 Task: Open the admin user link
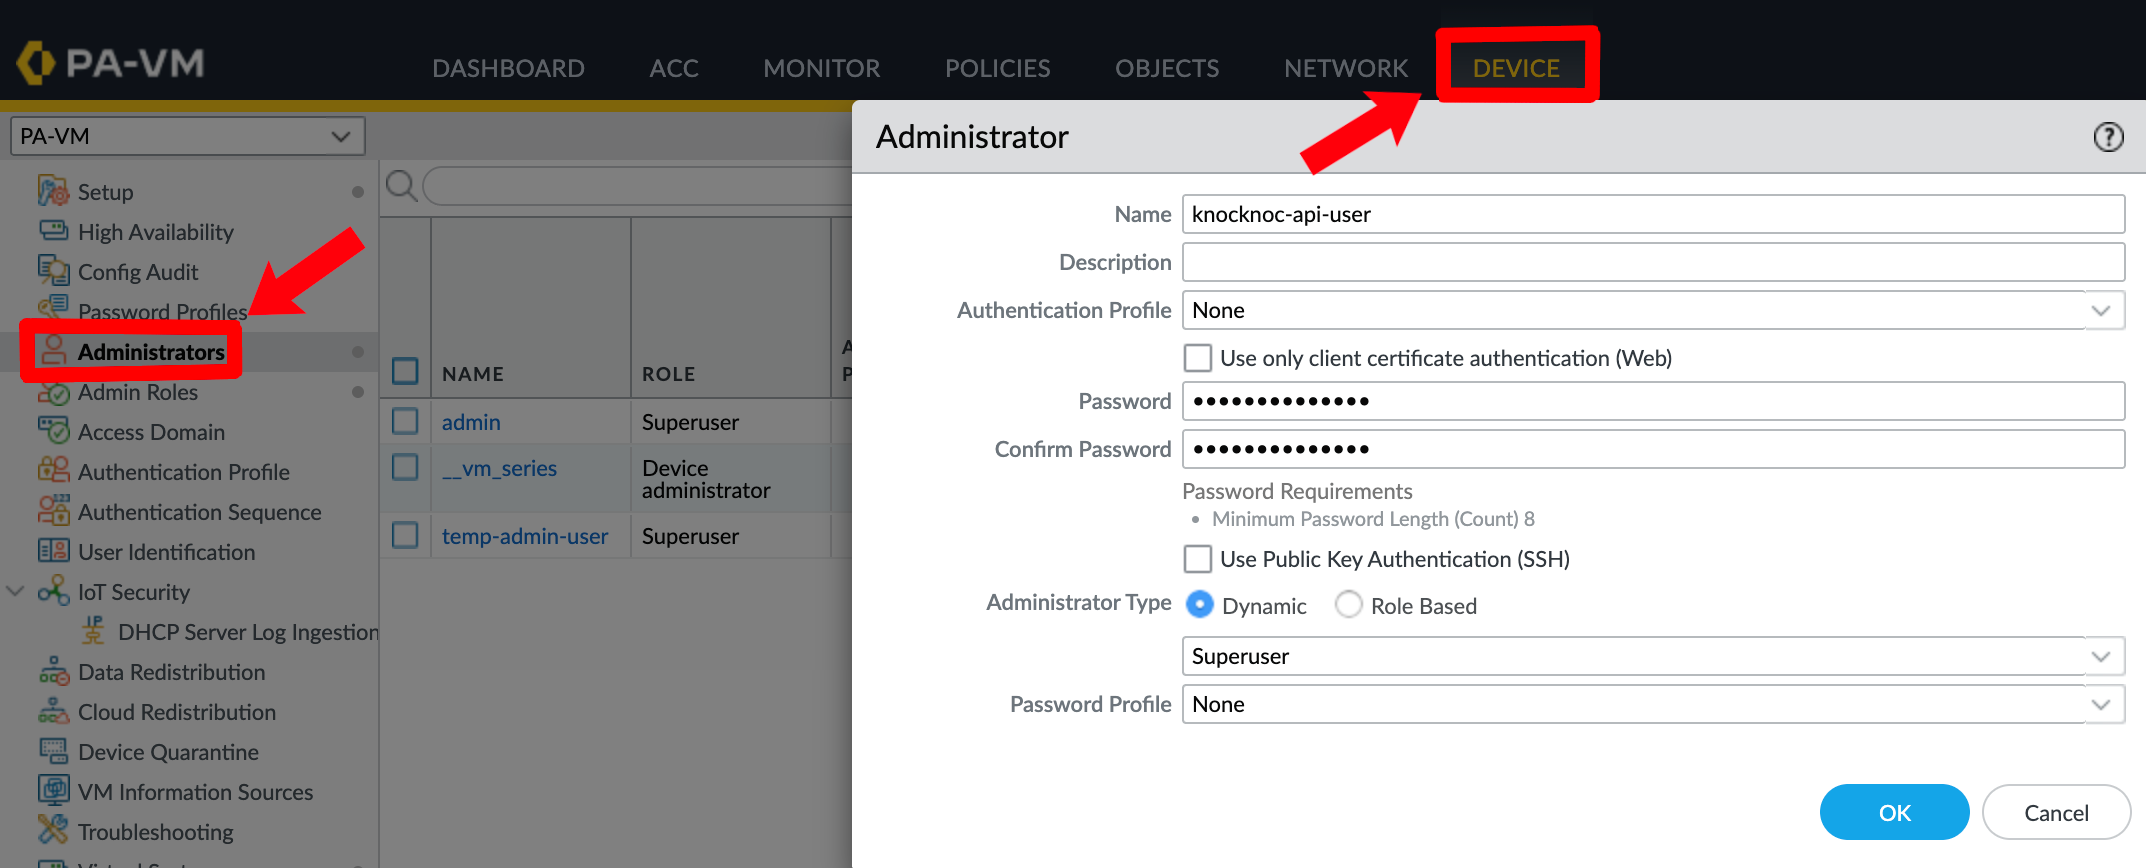tap(471, 422)
